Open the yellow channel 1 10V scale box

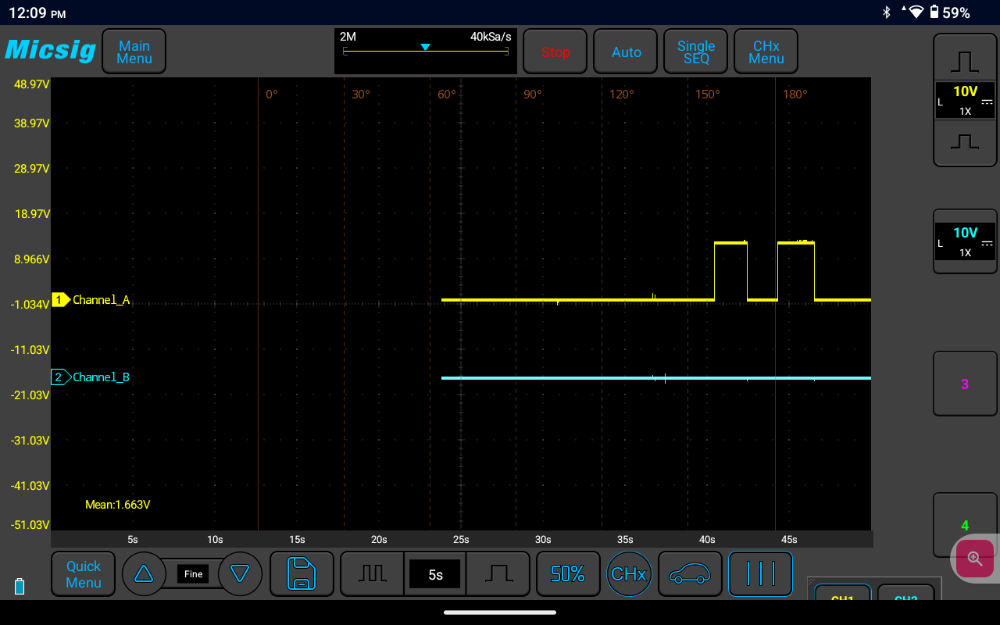965,100
